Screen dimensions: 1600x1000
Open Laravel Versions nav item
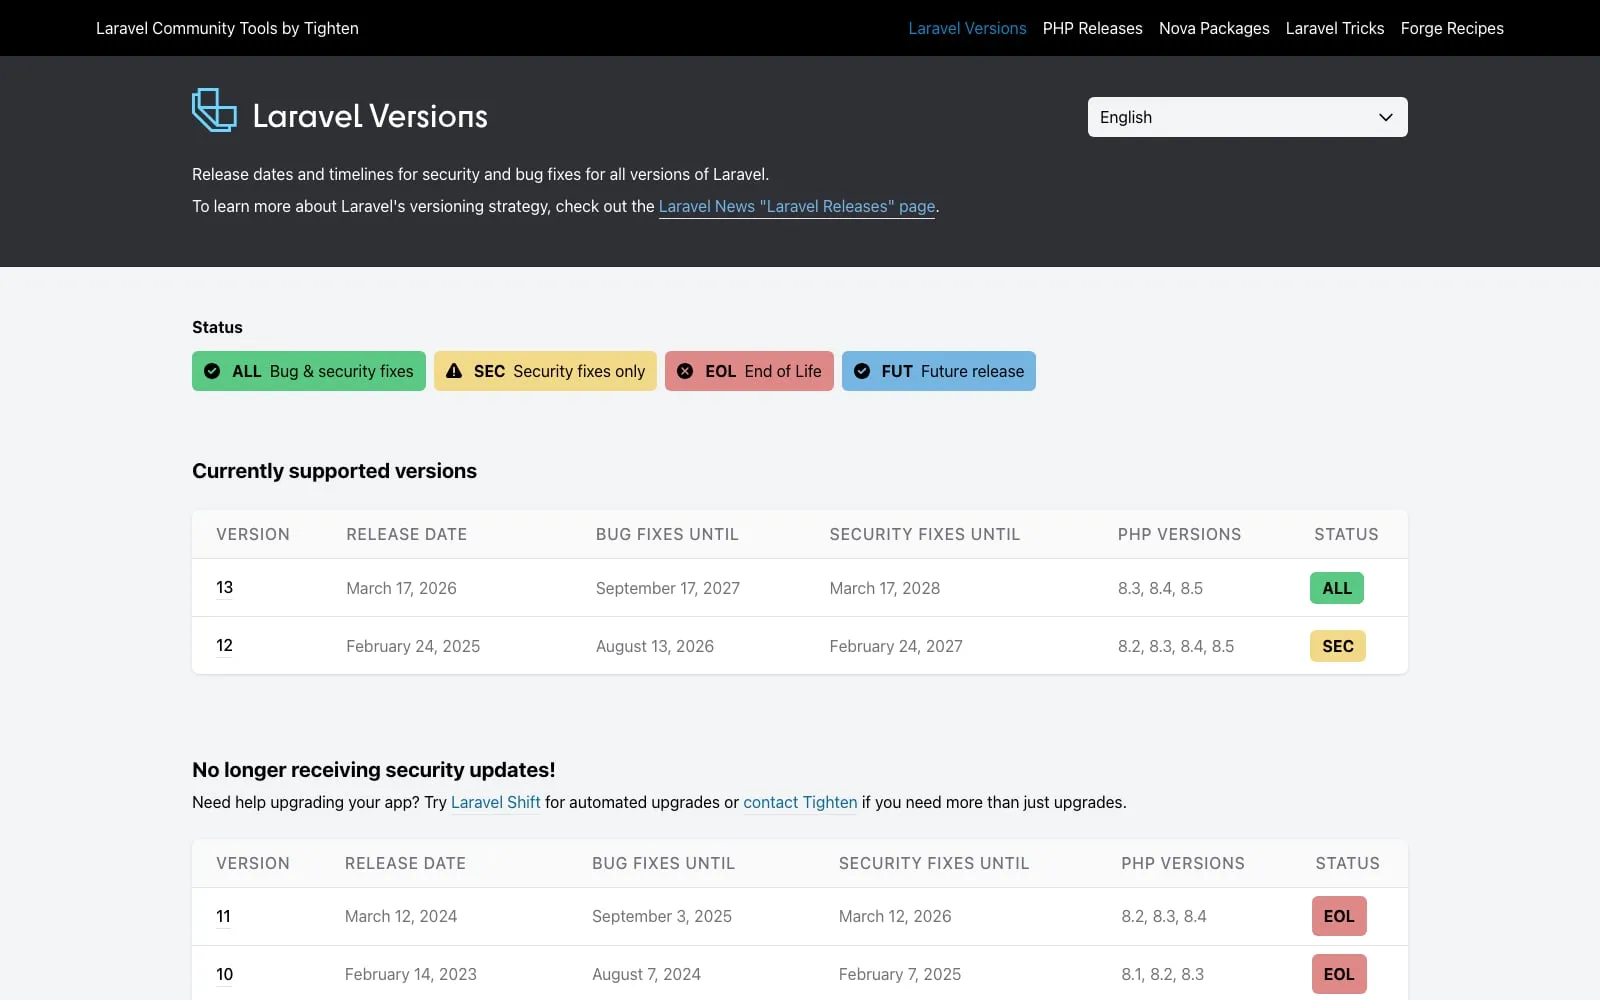pos(967,28)
